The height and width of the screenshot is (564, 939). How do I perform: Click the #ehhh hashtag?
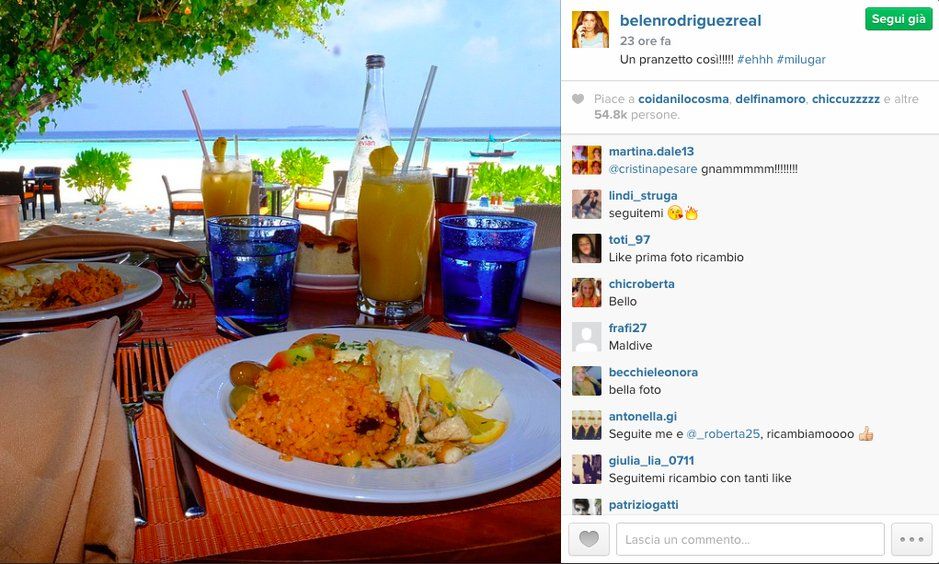(755, 59)
